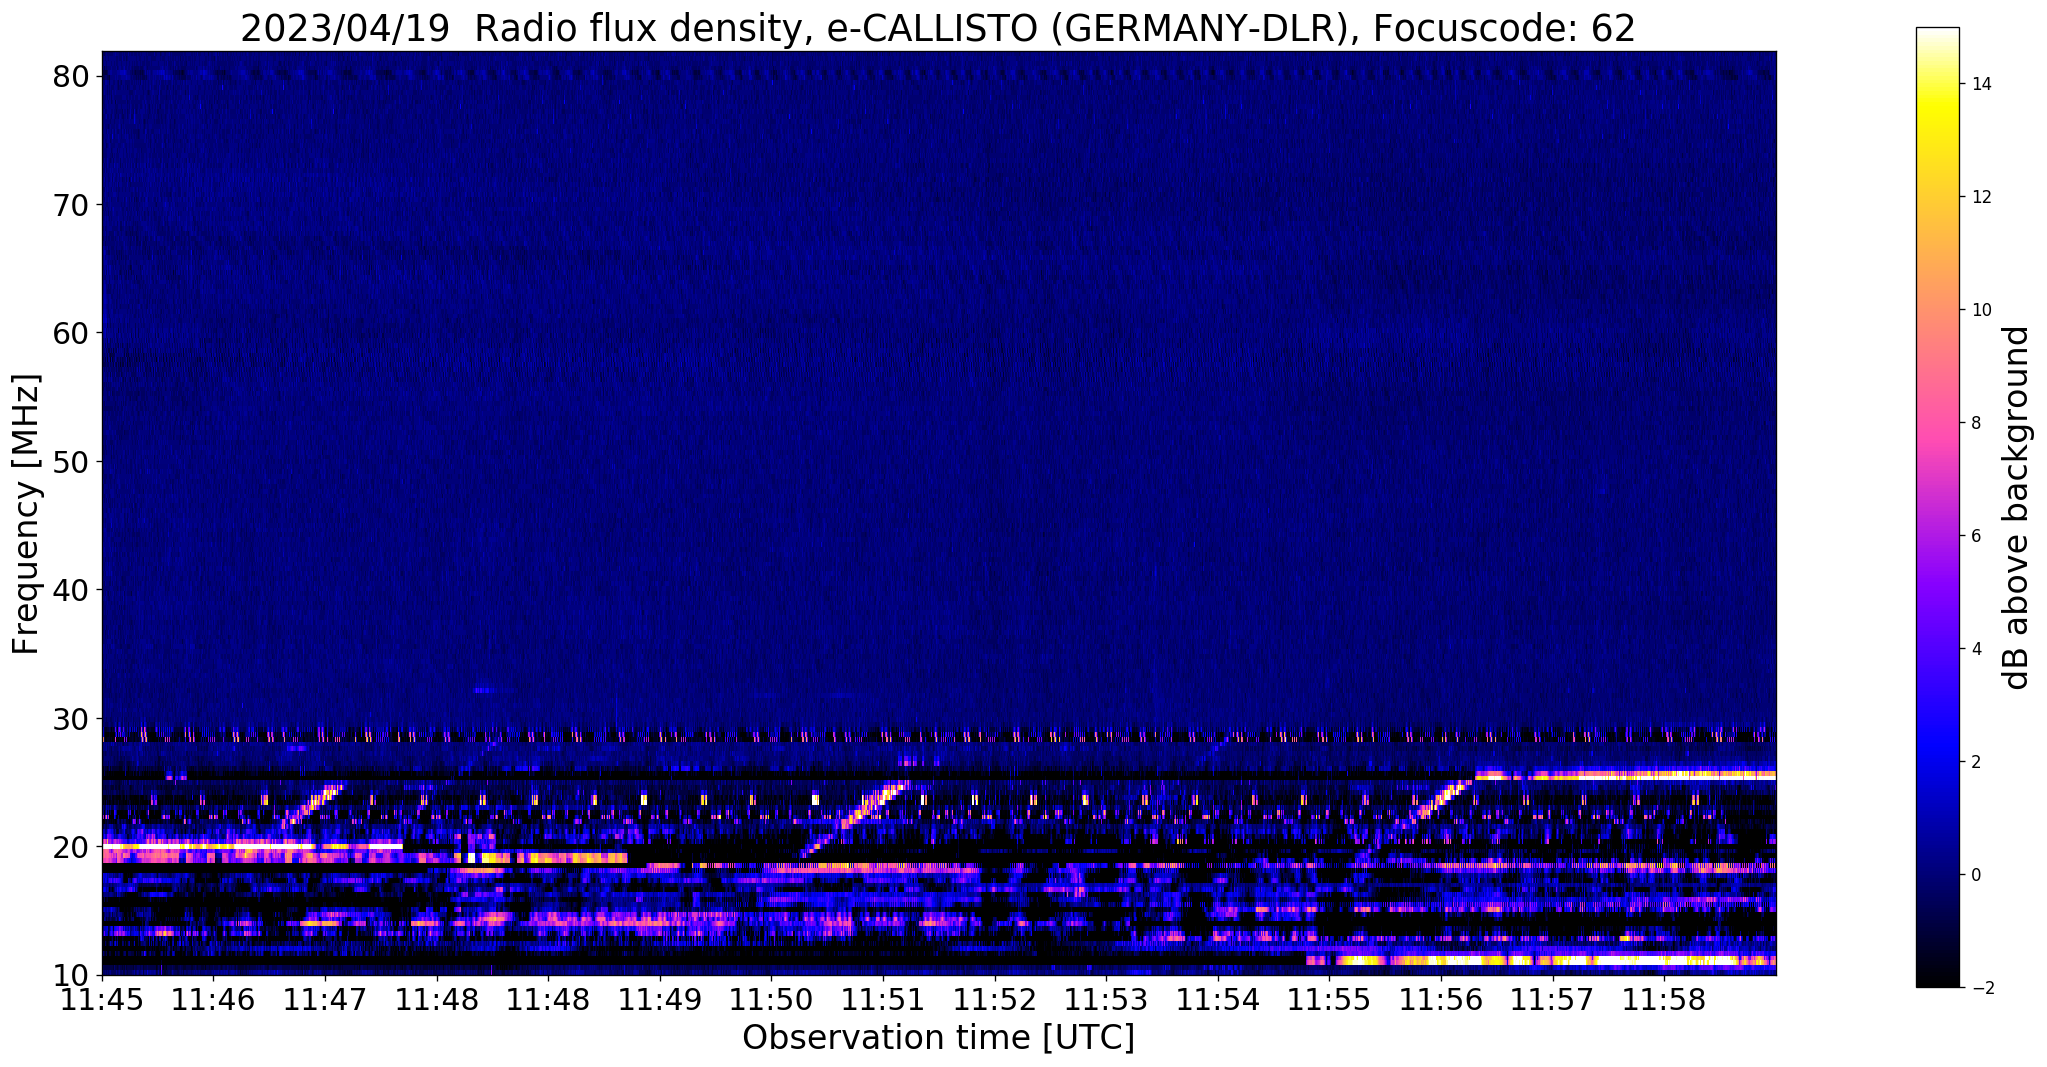Click the 2 tick on the colorbar
The height and width of the screenshot is (1067, 2047).
click(1976, 762)
